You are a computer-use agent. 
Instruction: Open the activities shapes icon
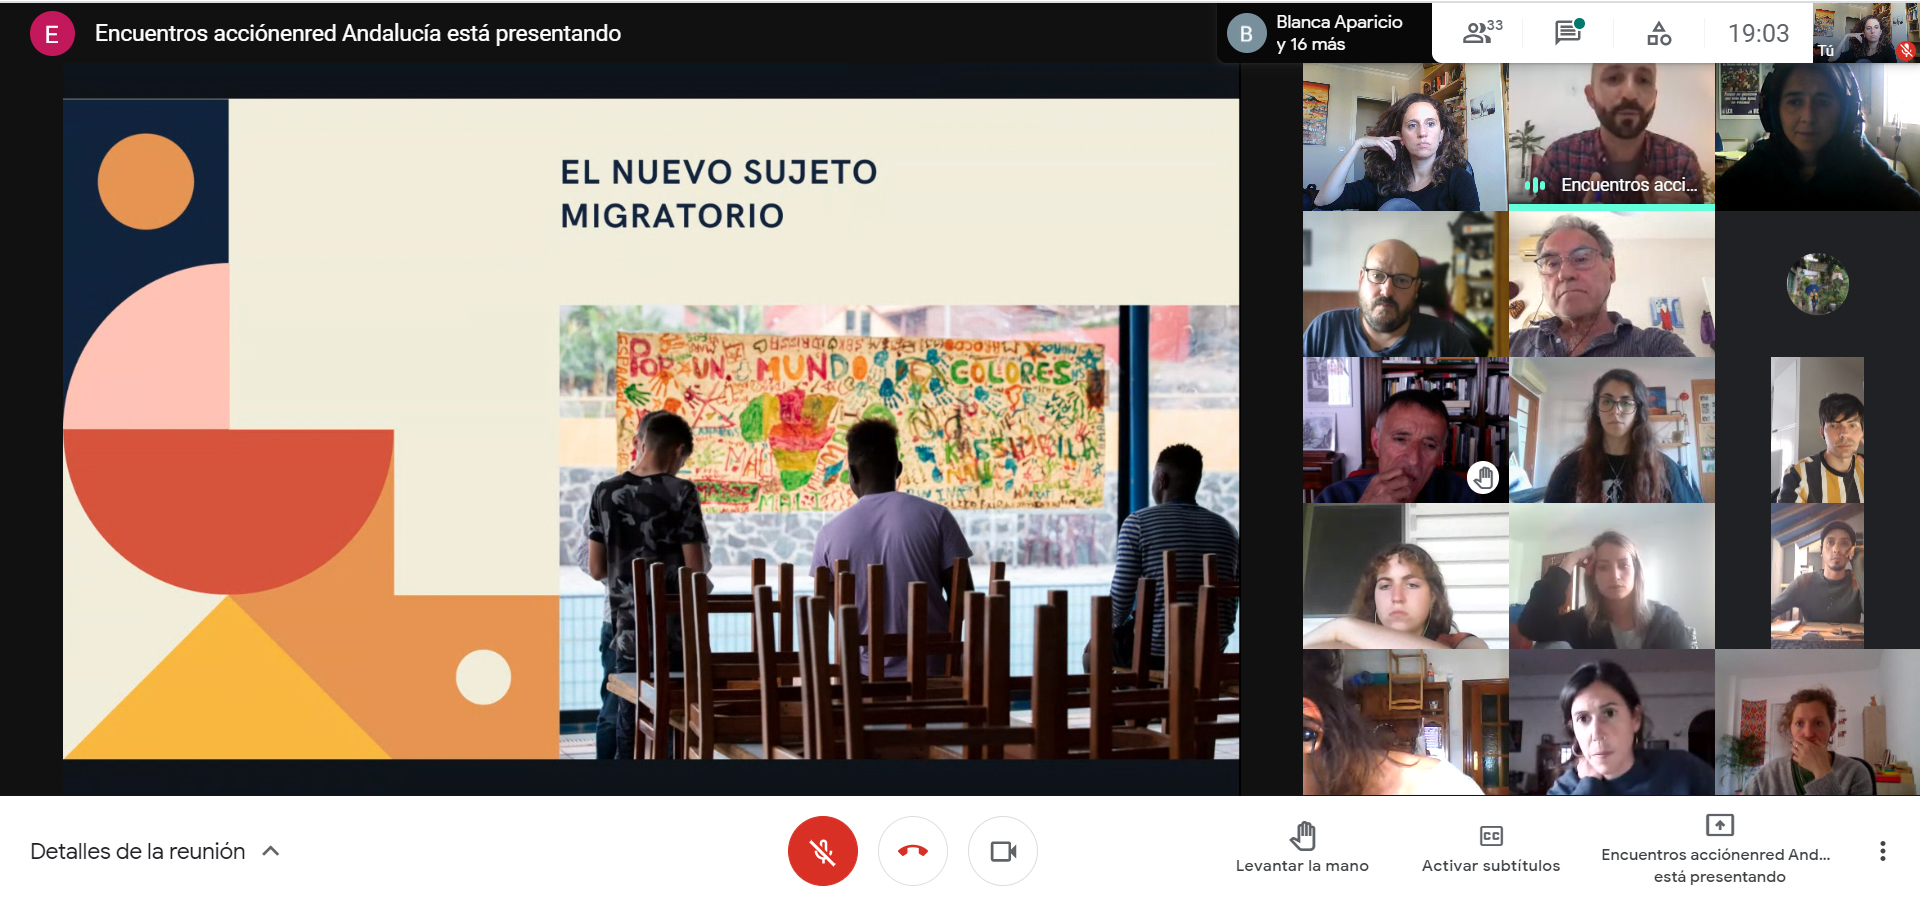[1659, 34]
